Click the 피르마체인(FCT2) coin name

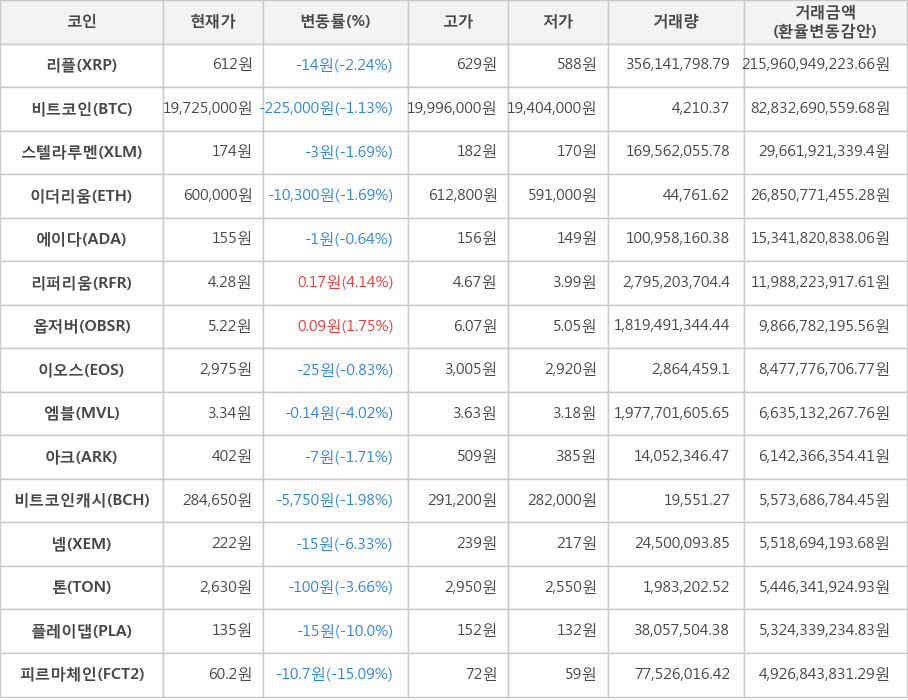click(x=82, y=674)
